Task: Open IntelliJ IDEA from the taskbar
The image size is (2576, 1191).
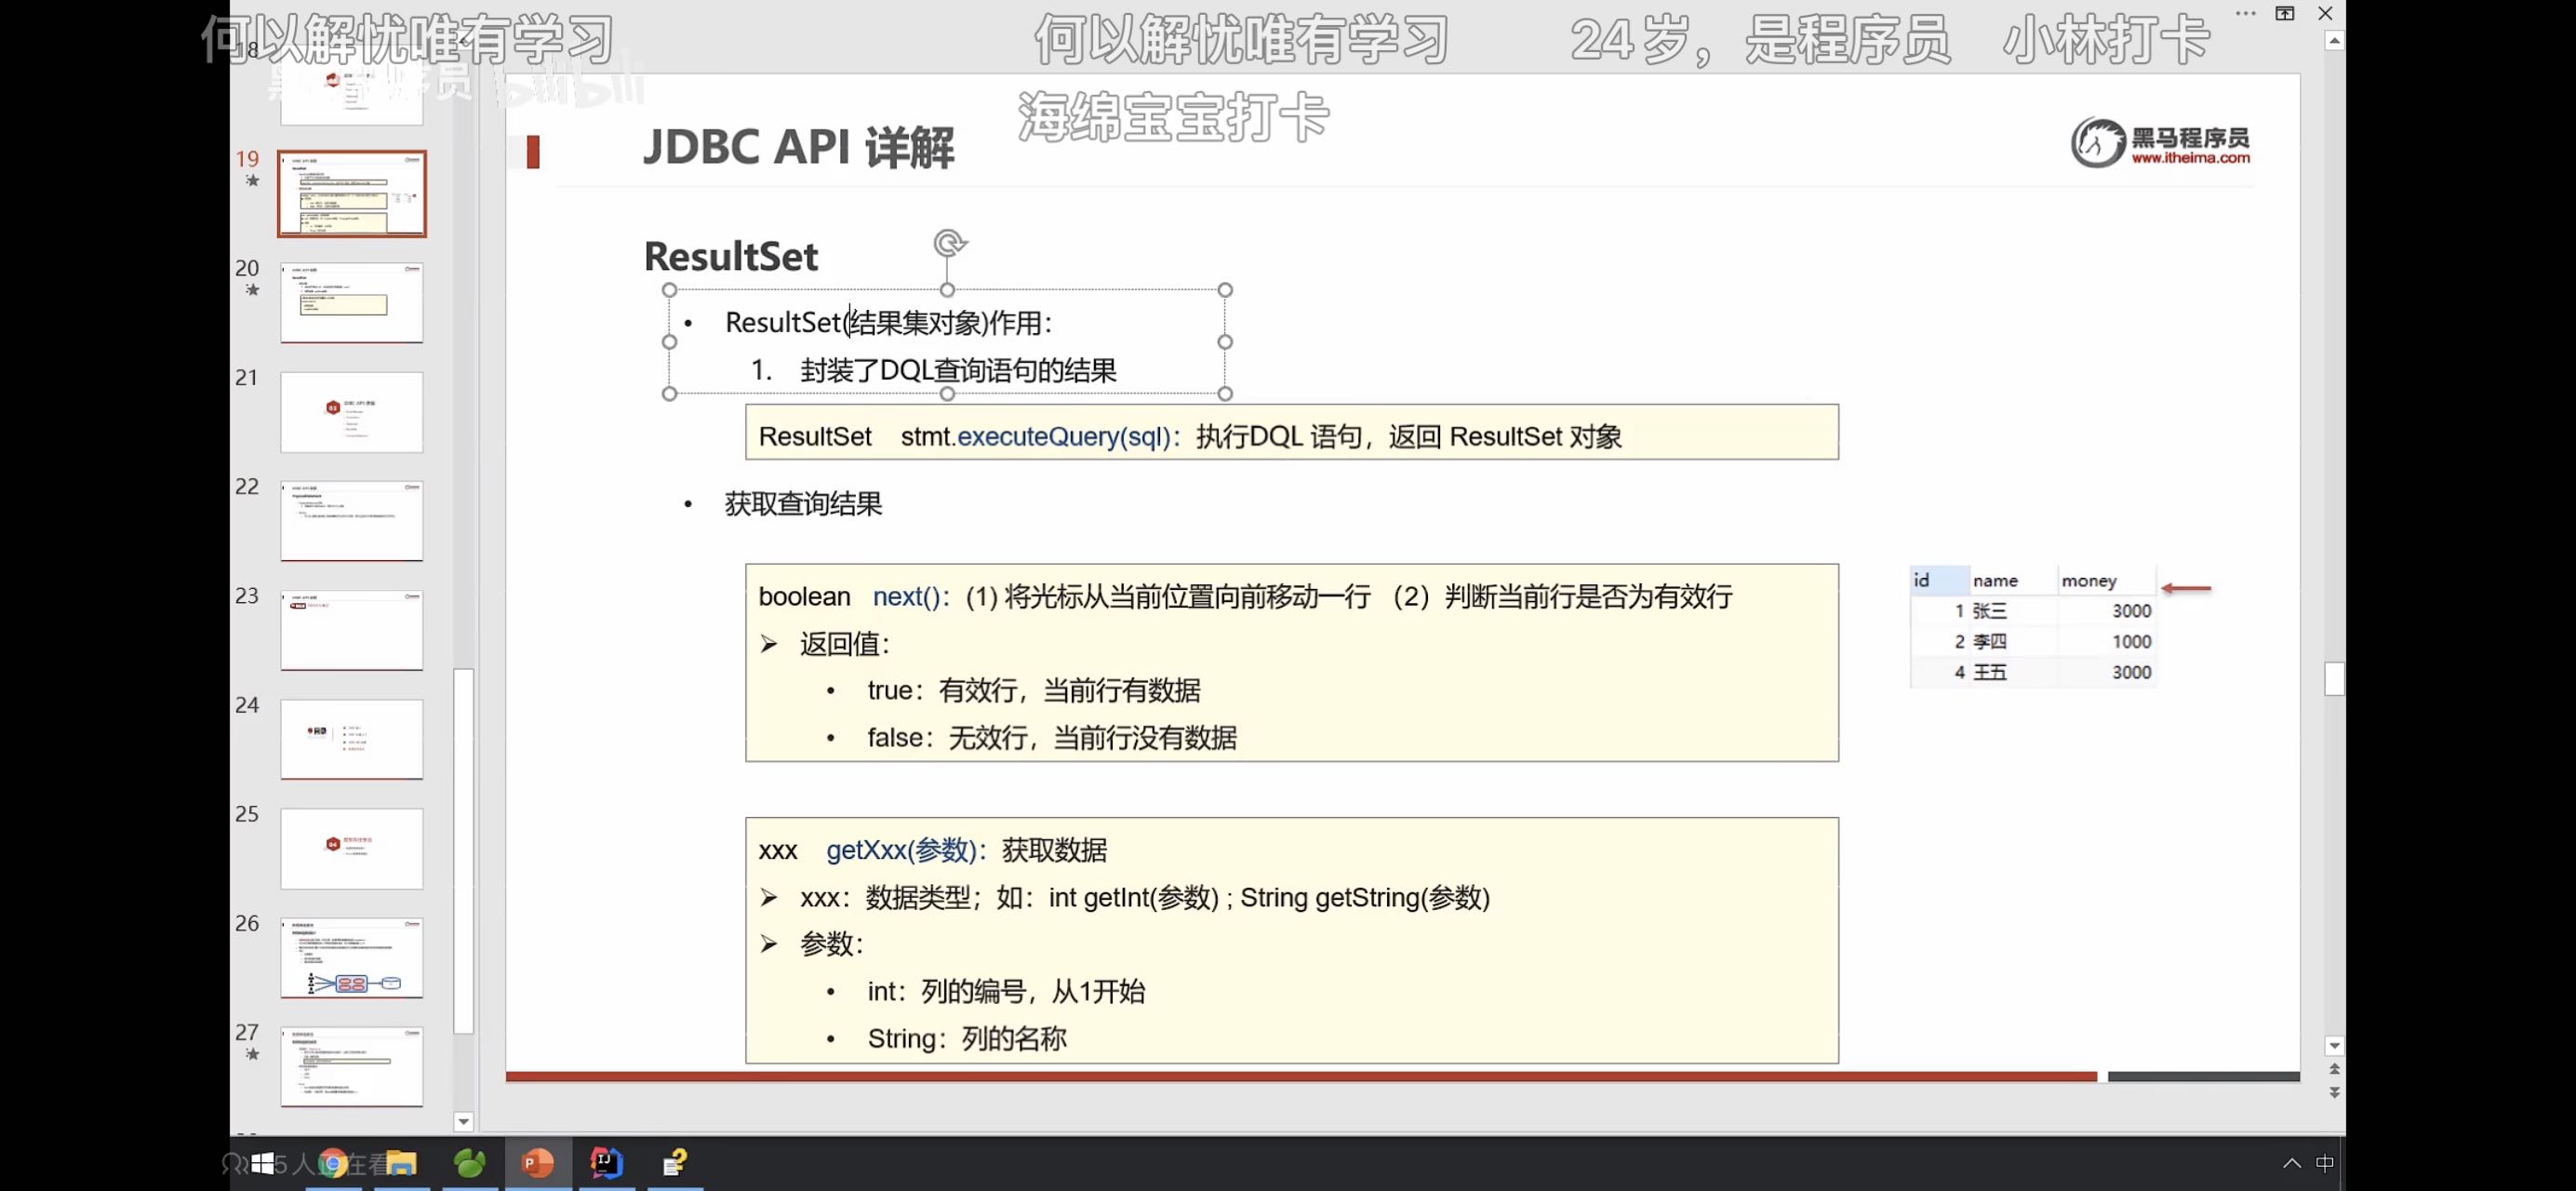Action: coord(606,1163)
